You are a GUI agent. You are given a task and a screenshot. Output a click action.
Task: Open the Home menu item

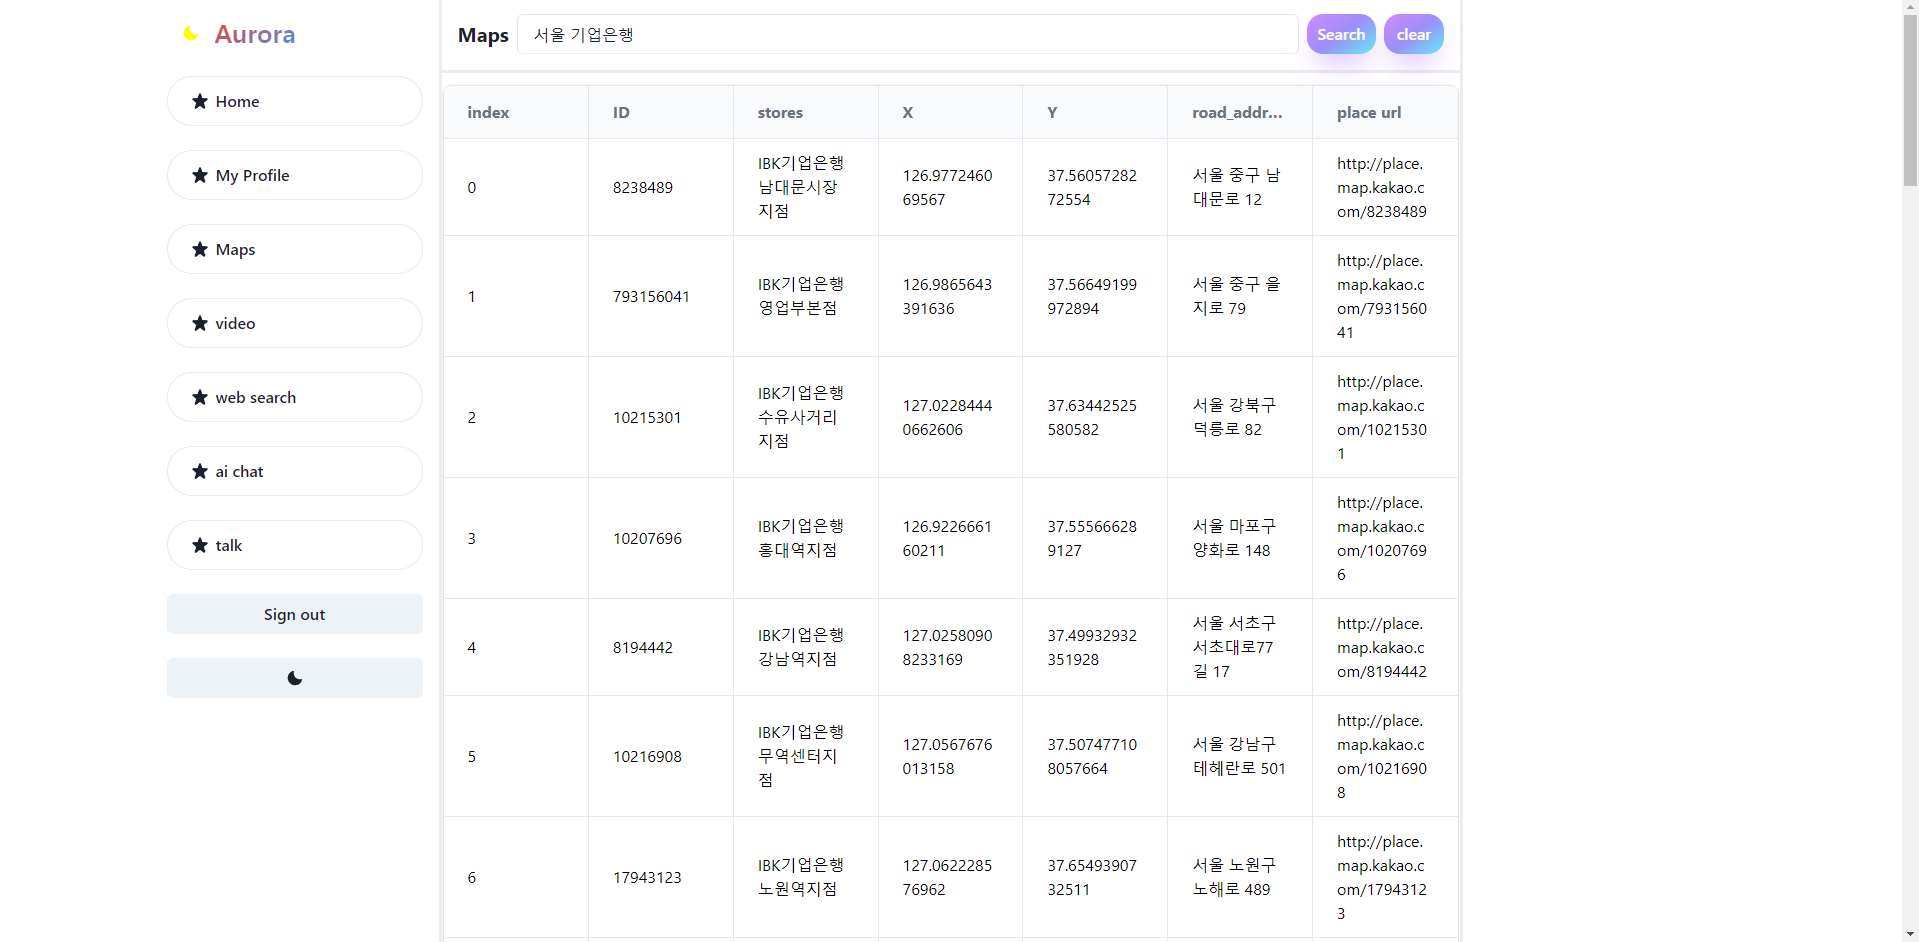point(295,101)
